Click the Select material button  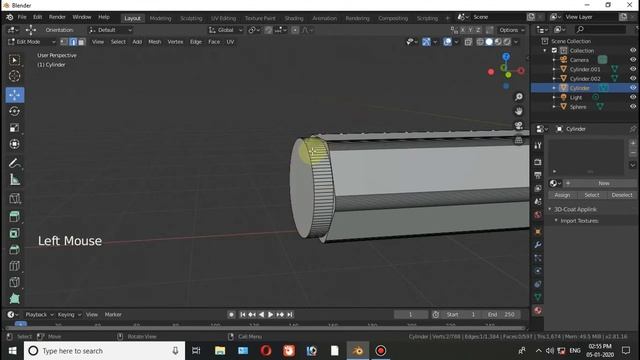pyautogui.click(x=591, y=195)
